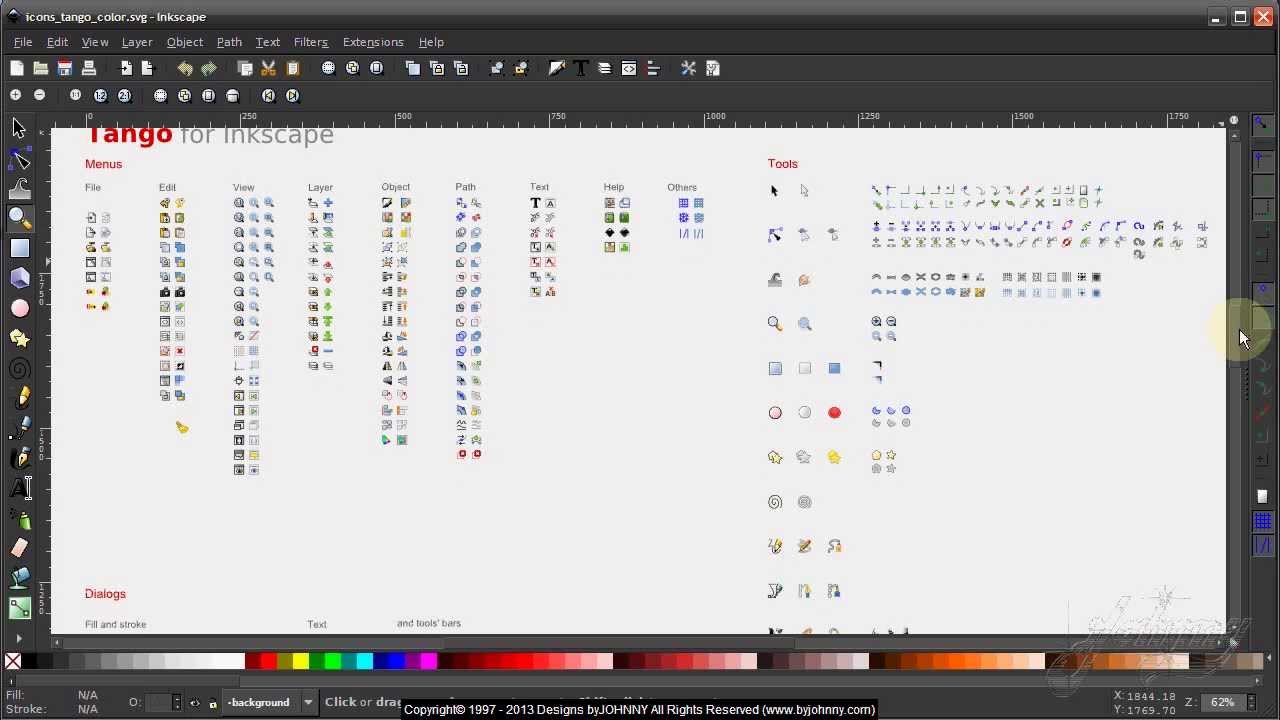Click the opacity stepper arrows
This screenshot has height=720, width=1280.
tap(177, 702)
